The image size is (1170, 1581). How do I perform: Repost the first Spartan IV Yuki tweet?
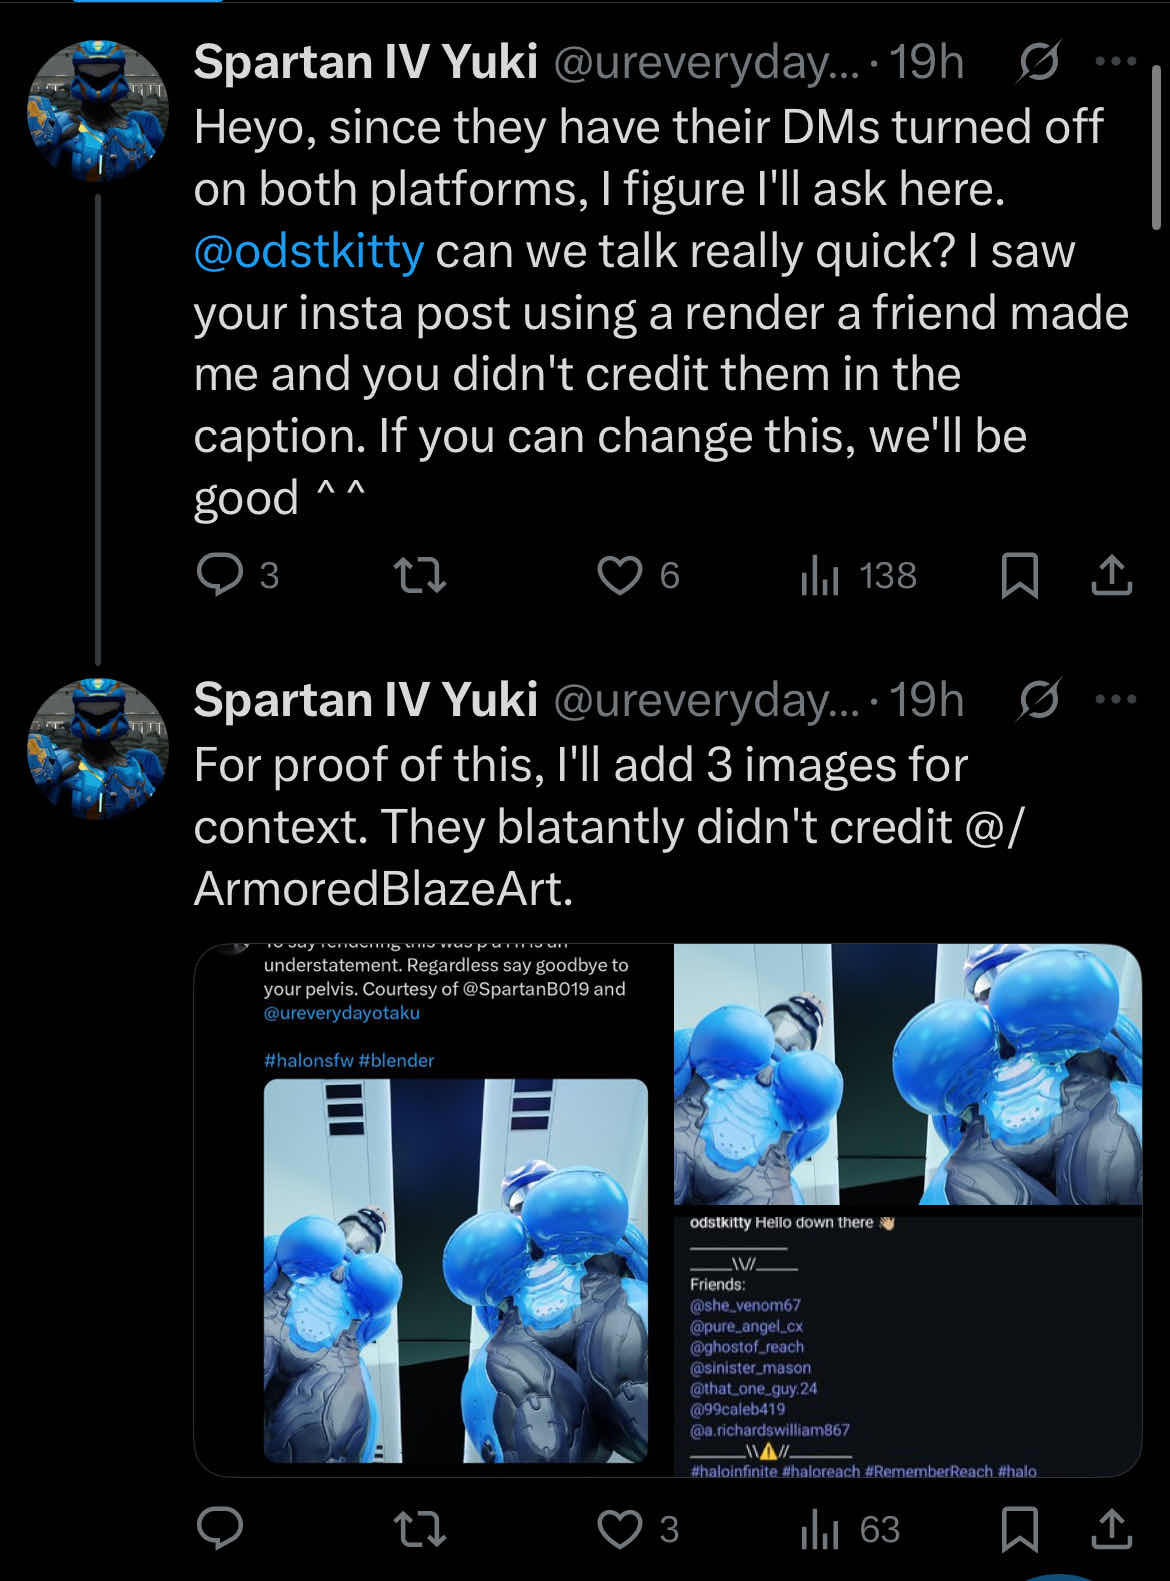[x=420, y=575]
